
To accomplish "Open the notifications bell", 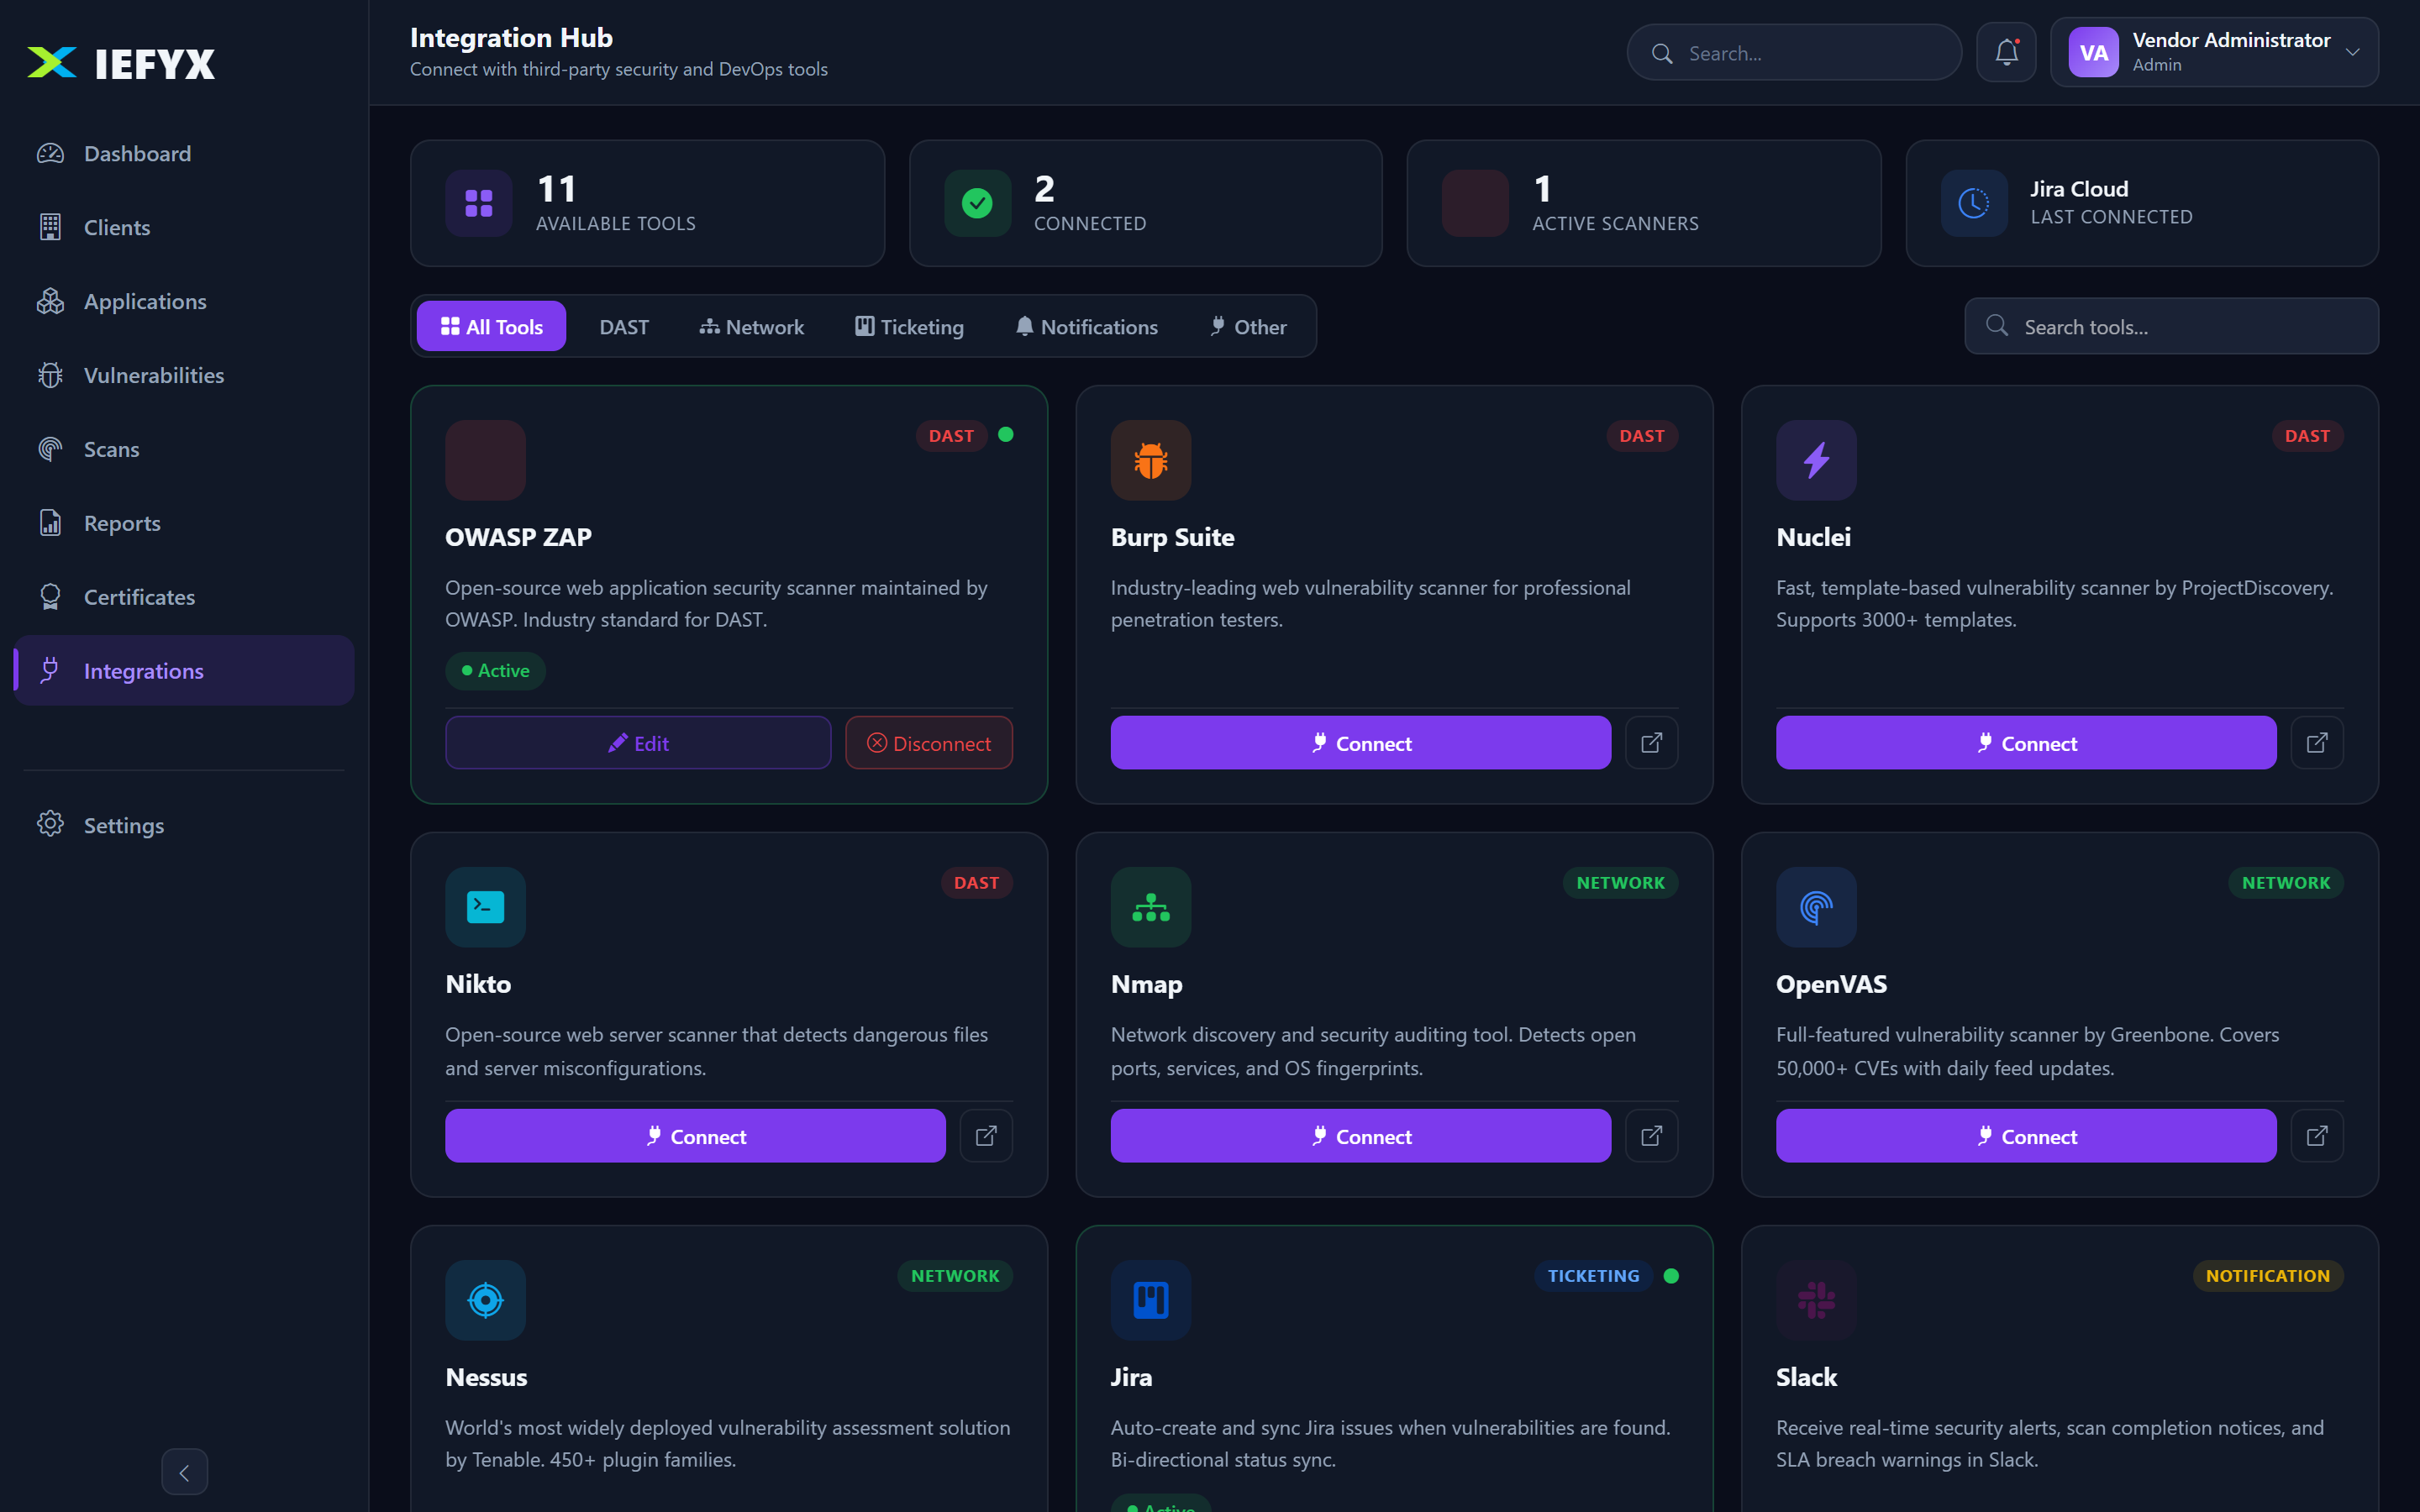I will [x=2006, y=53].
